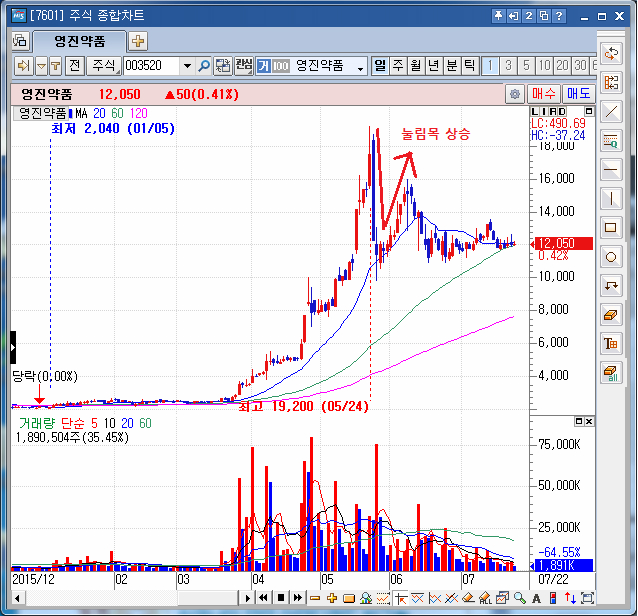Click the eraser tool in right sidebar
This screenshot has height=616, width=638.
click(611, 314)
